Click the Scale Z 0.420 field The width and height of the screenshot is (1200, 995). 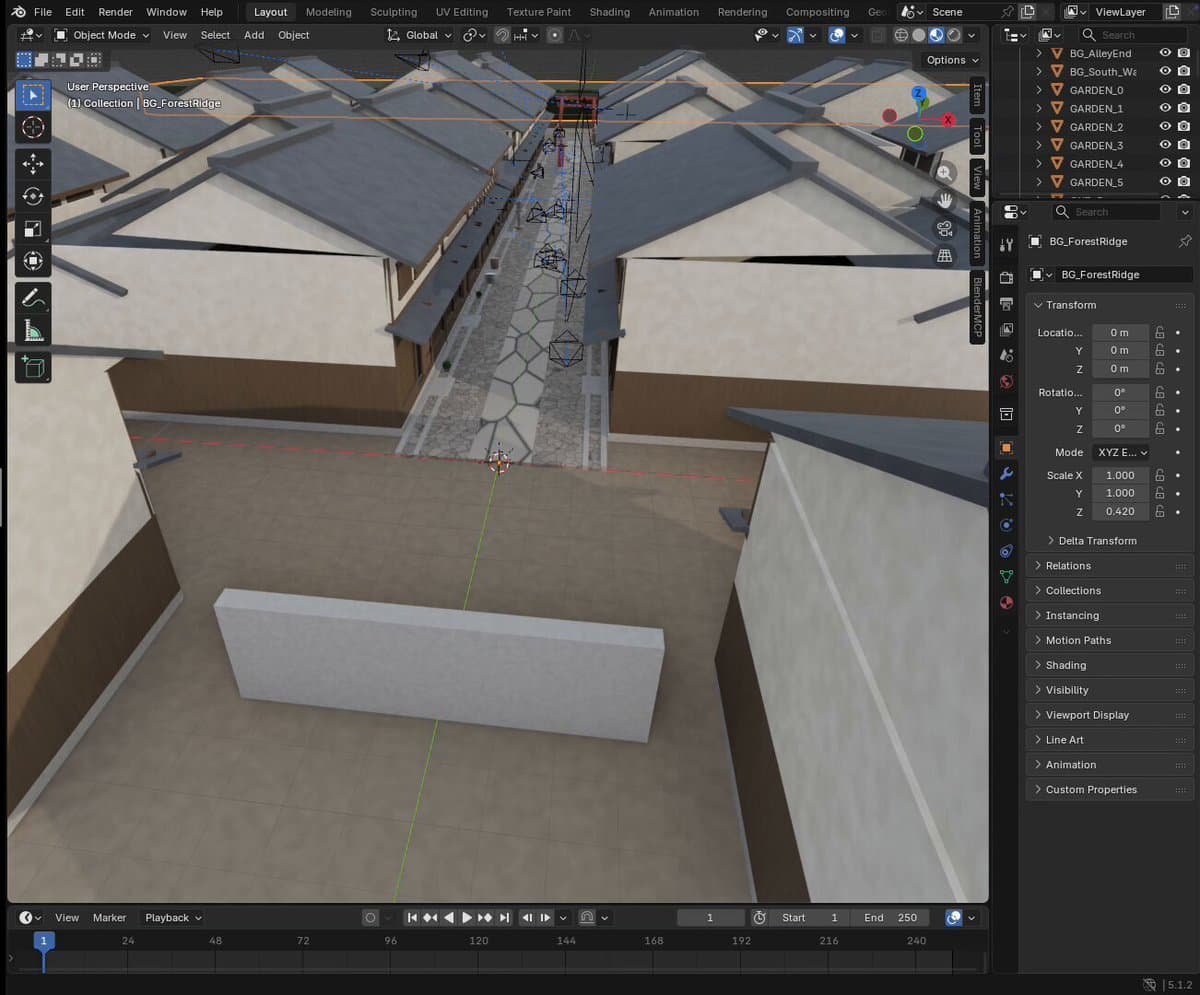(1120, 511)
